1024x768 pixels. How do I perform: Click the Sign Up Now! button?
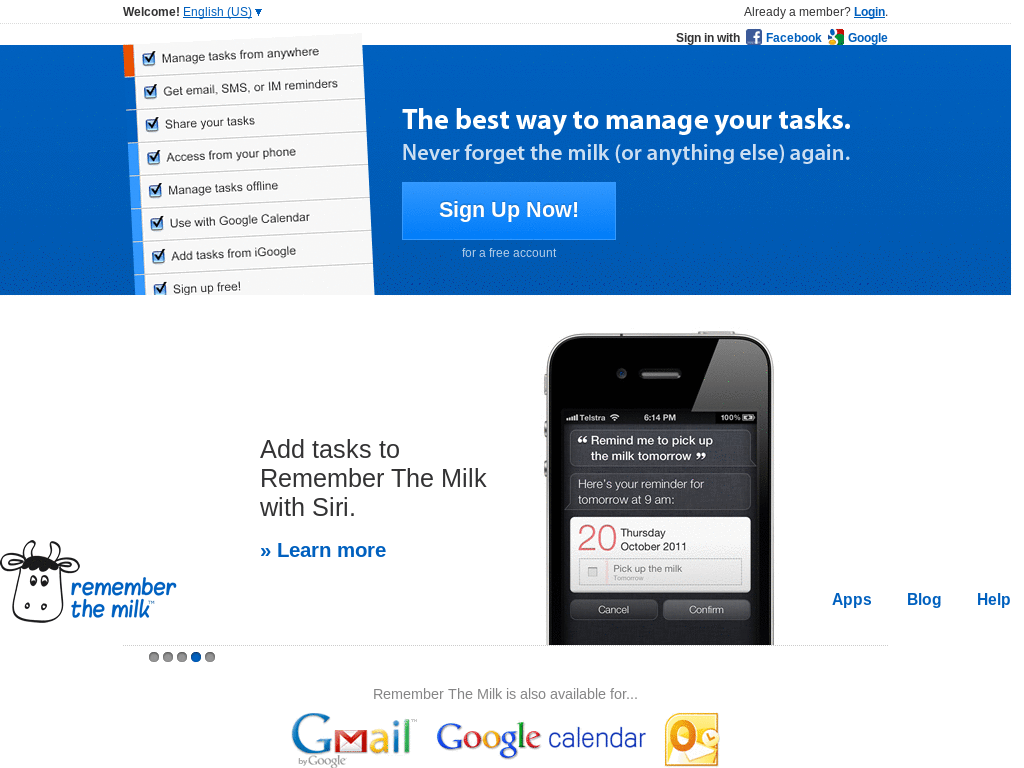[x=509, y=210]
